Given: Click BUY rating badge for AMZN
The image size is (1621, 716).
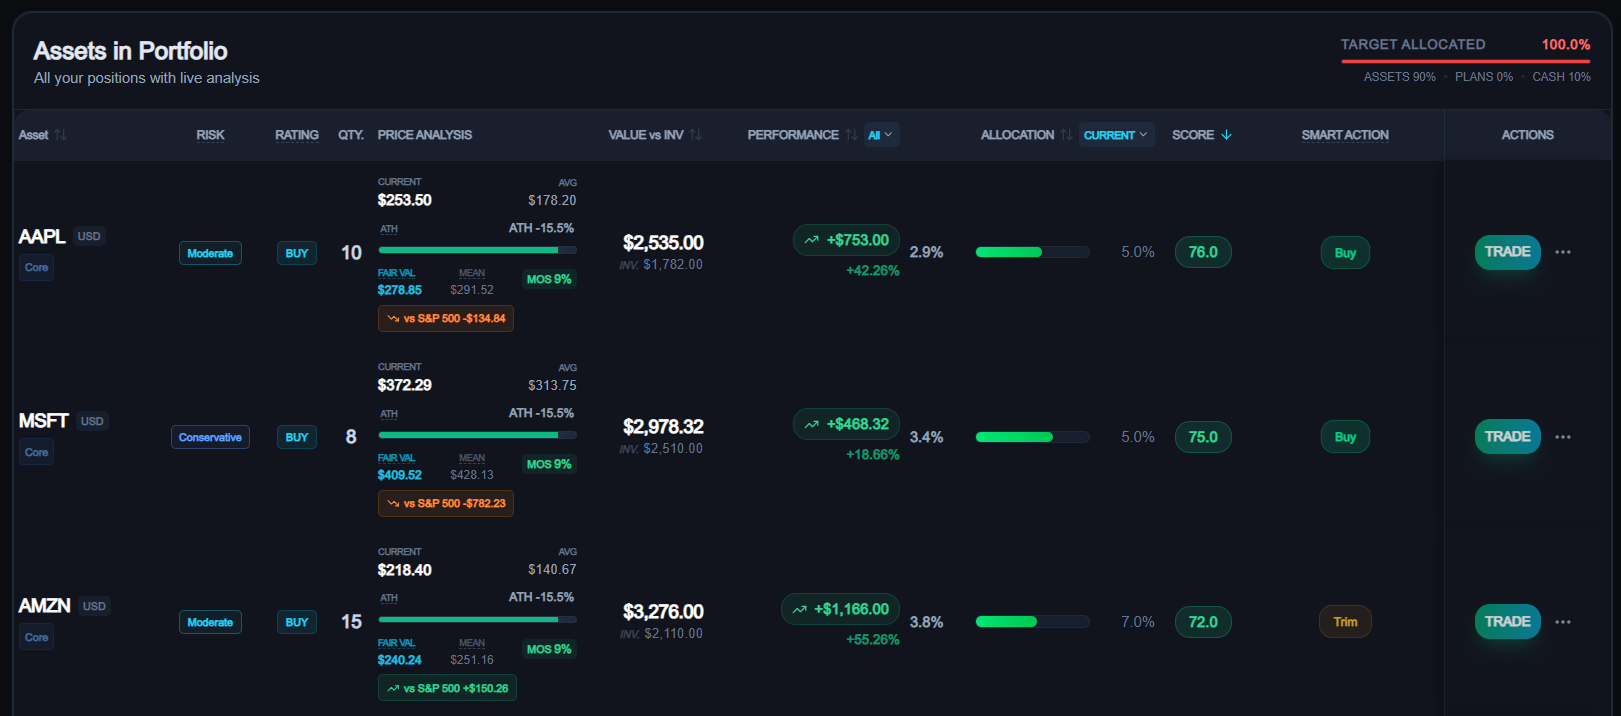Looking at the screenshot, I should point(297,622).
